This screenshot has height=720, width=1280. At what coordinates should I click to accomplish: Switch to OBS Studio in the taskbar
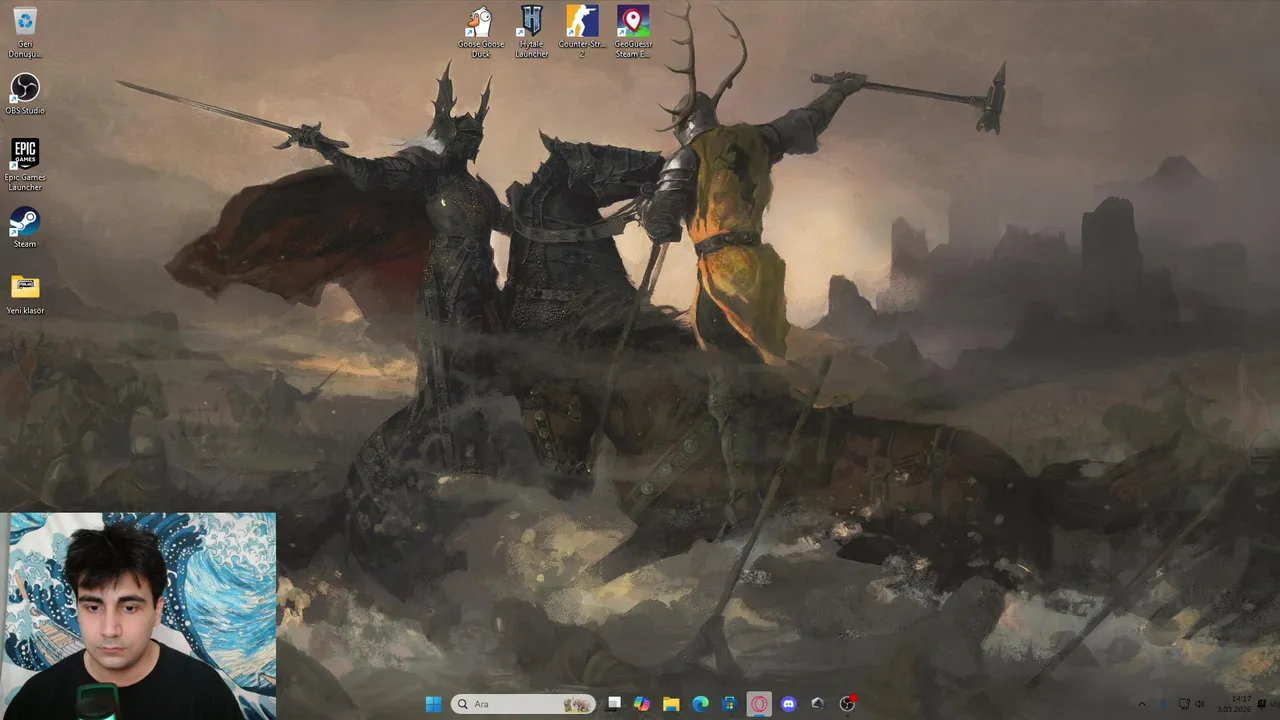coord(847,704)
